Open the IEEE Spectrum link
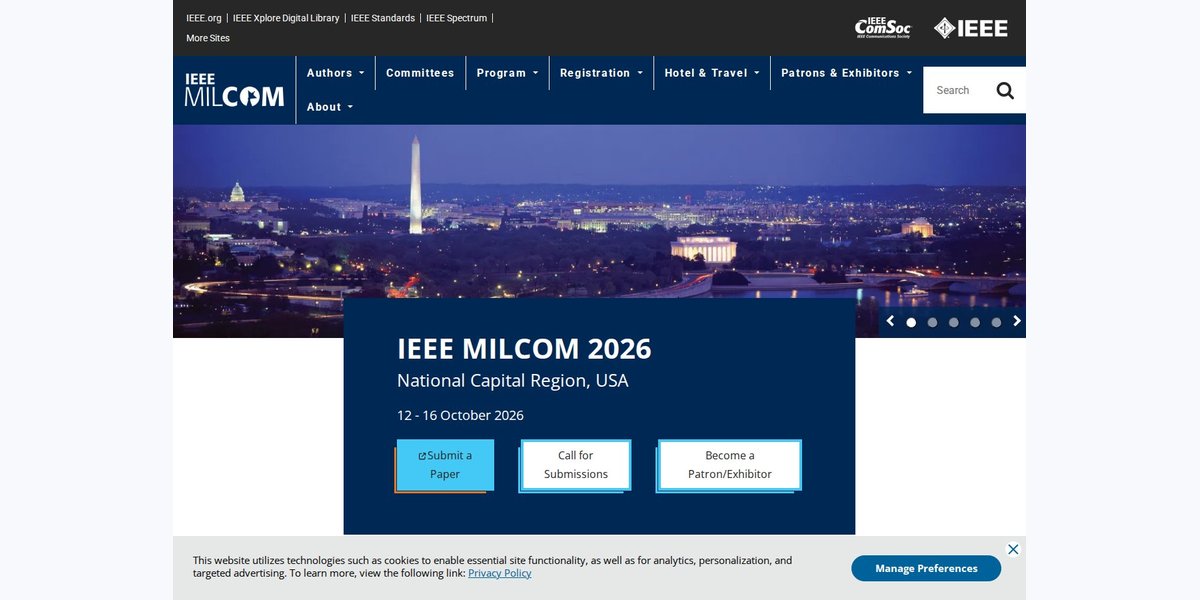 457,18
